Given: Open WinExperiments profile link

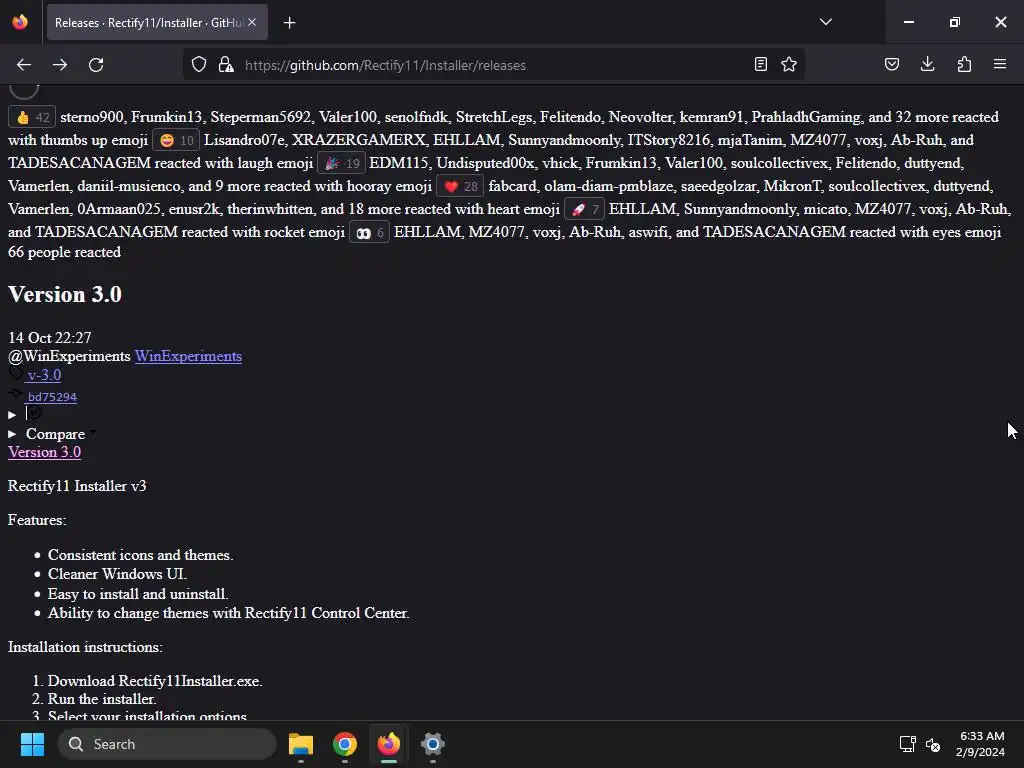Looking at the screenshot, I should pos(188,356).
